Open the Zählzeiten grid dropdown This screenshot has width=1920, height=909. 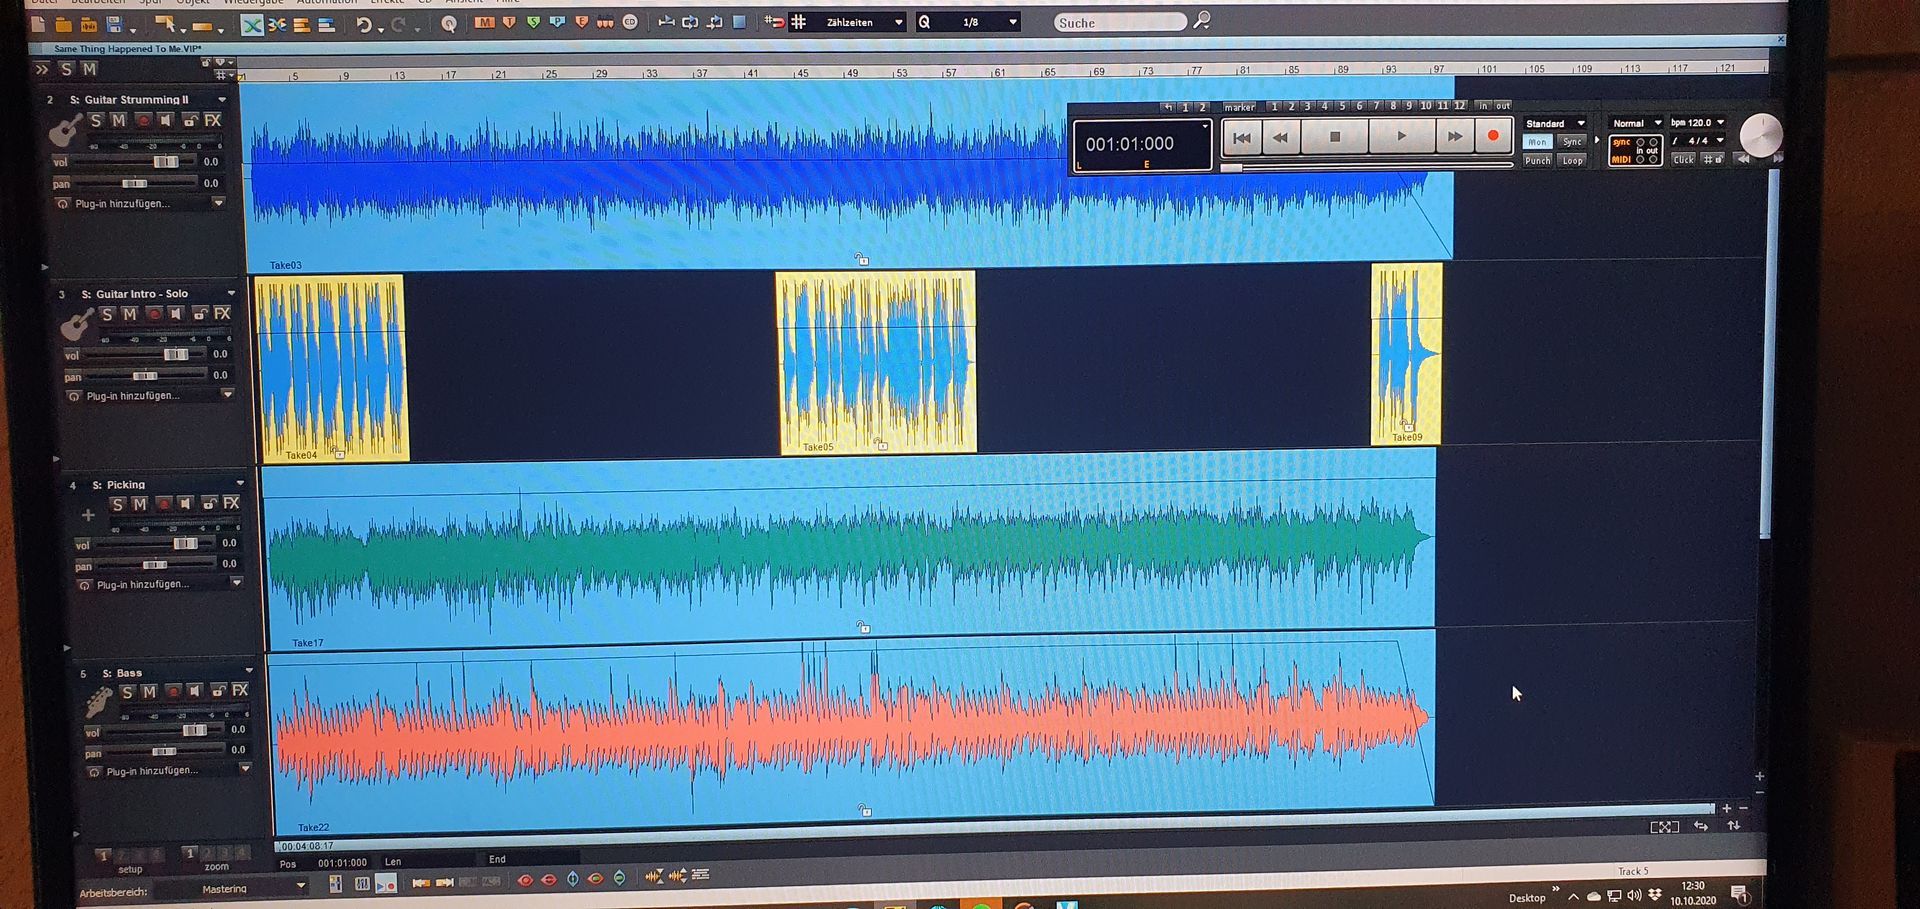pyautogui.click(x=898, y=22)
